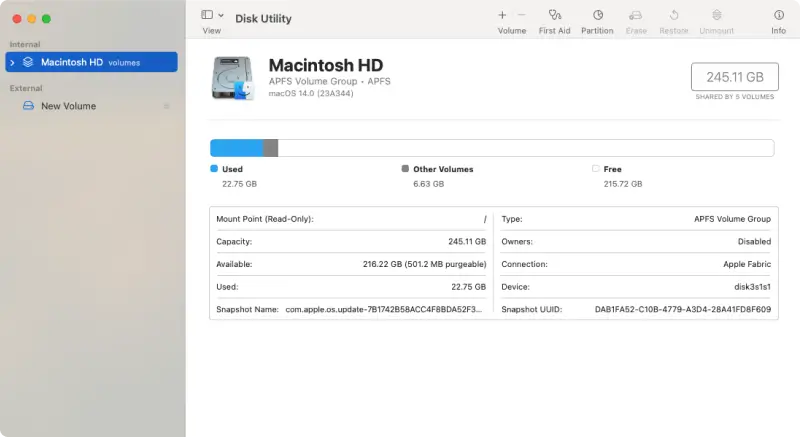Click the Volume toolbar label
The image size is (800, 437).
(x=512, y=31)
